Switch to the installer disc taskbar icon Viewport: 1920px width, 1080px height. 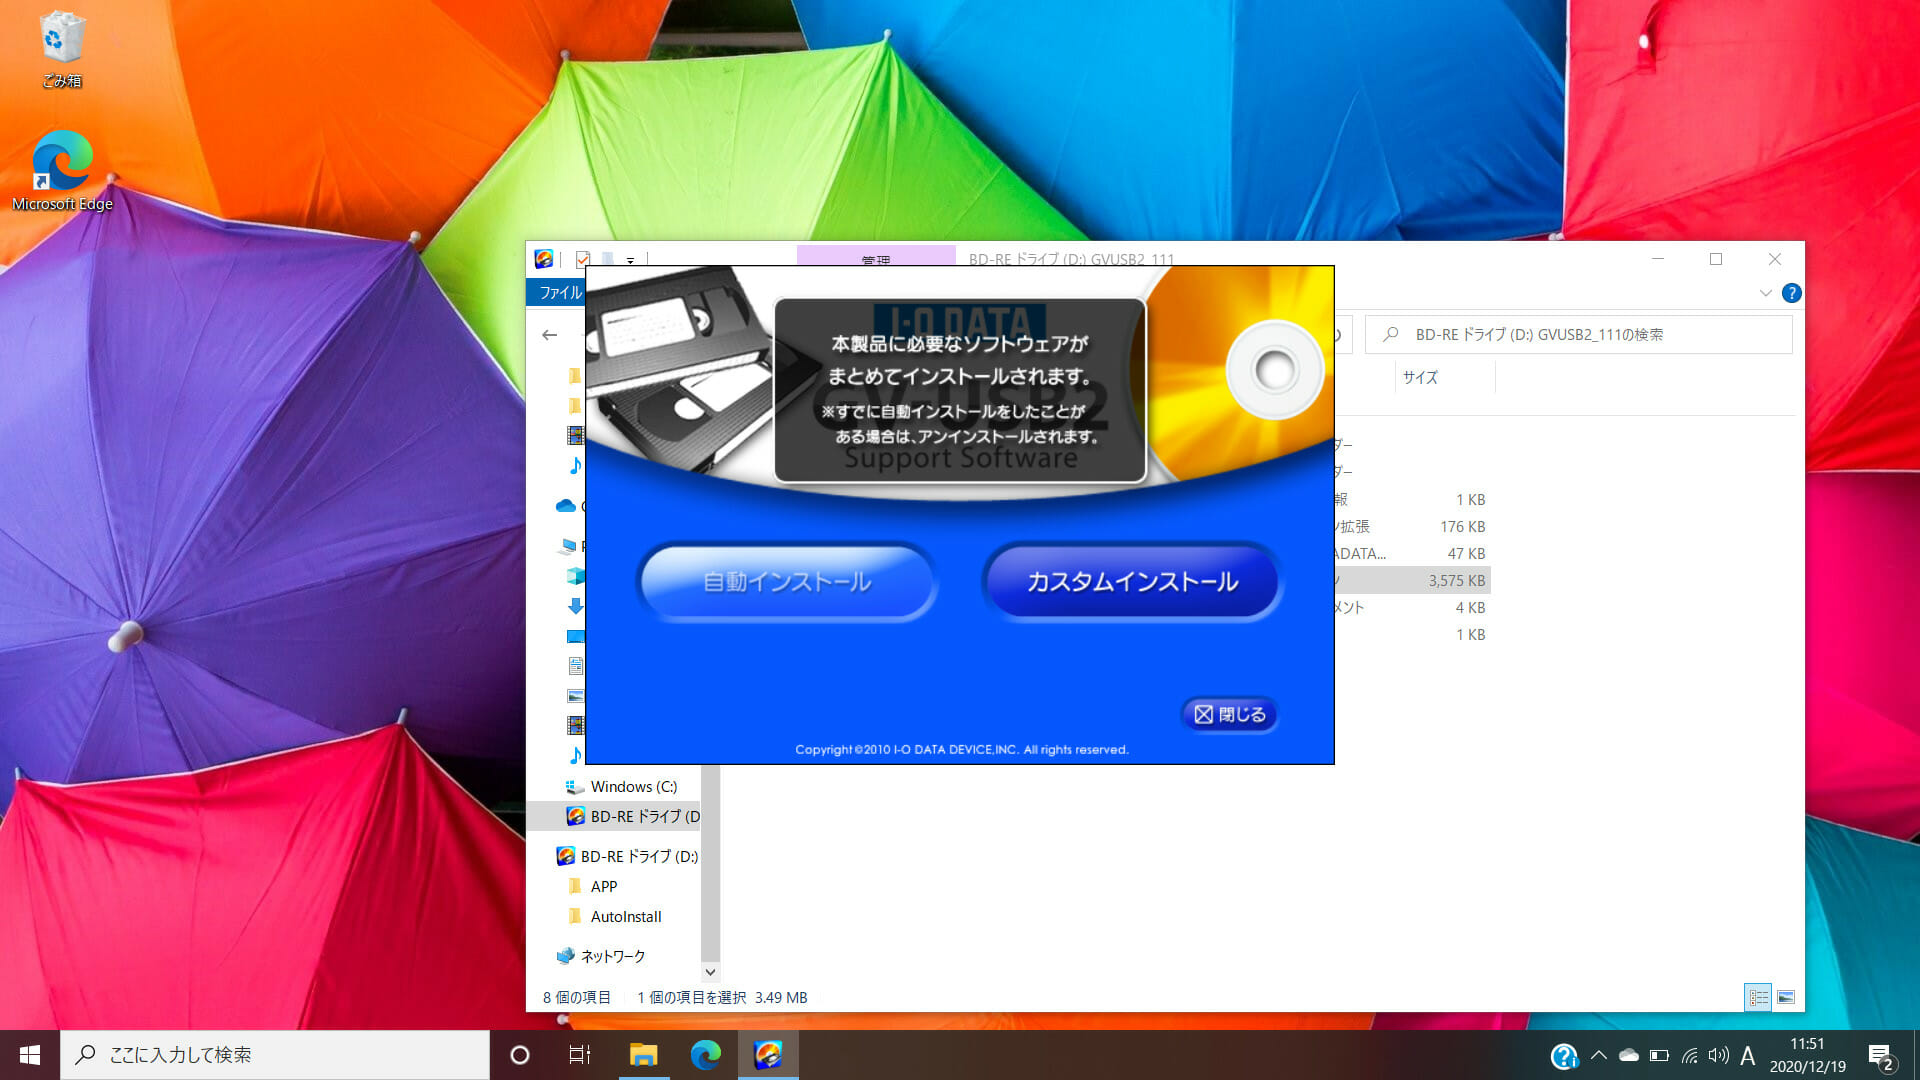(x=768, y=1055)
